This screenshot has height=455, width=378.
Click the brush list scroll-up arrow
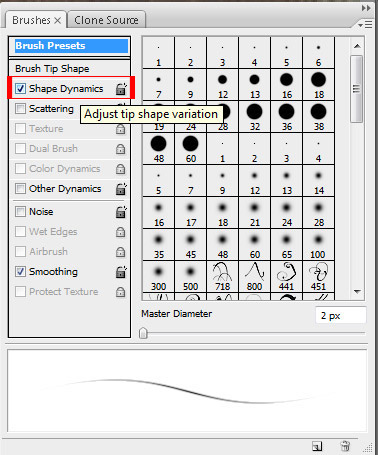357,46
